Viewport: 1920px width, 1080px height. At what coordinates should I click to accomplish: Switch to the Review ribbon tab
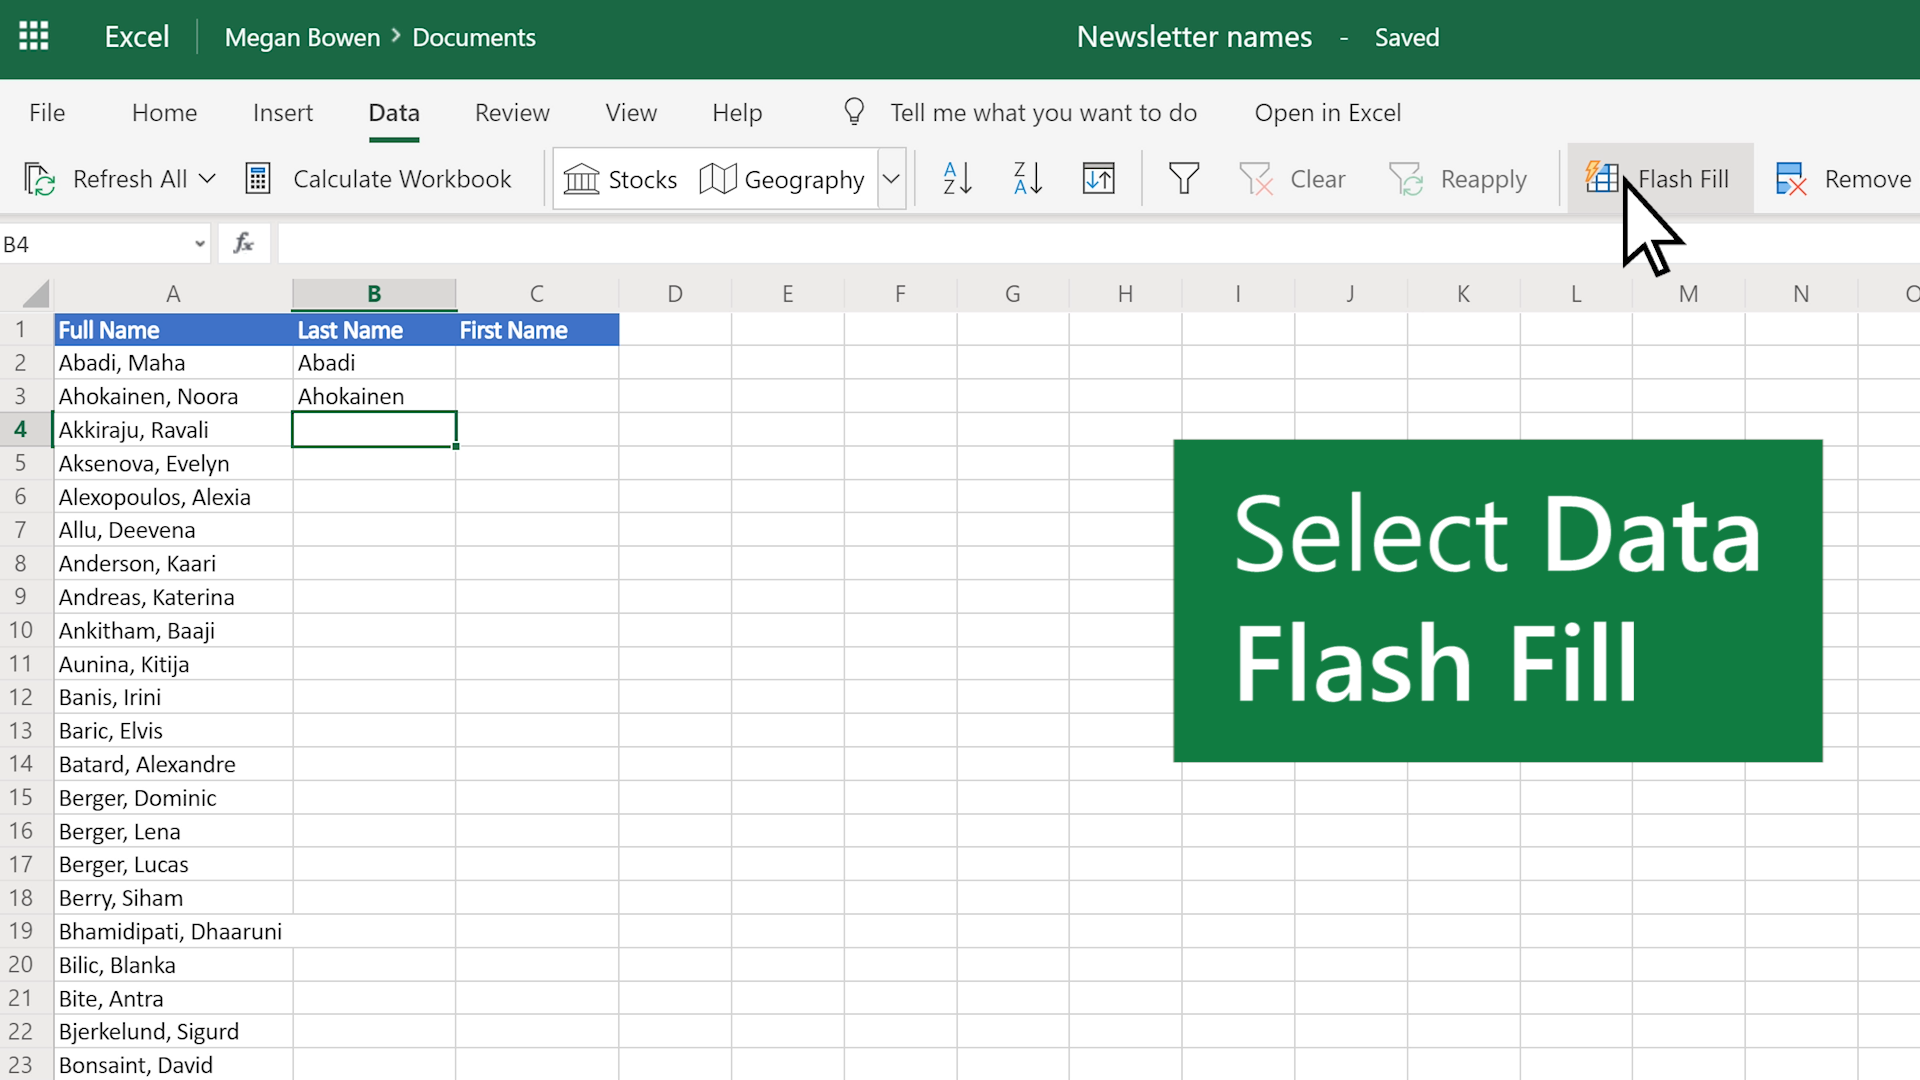pyautogui.click(x=511, y=112)
